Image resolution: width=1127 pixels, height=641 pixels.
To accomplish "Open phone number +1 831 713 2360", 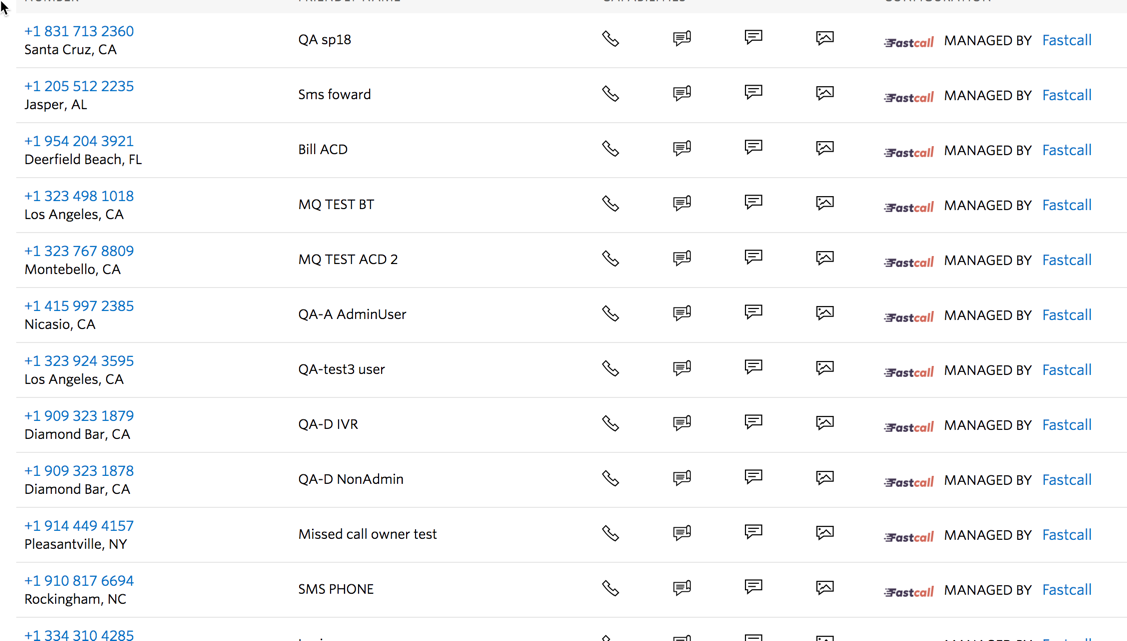I will point(79,32).
